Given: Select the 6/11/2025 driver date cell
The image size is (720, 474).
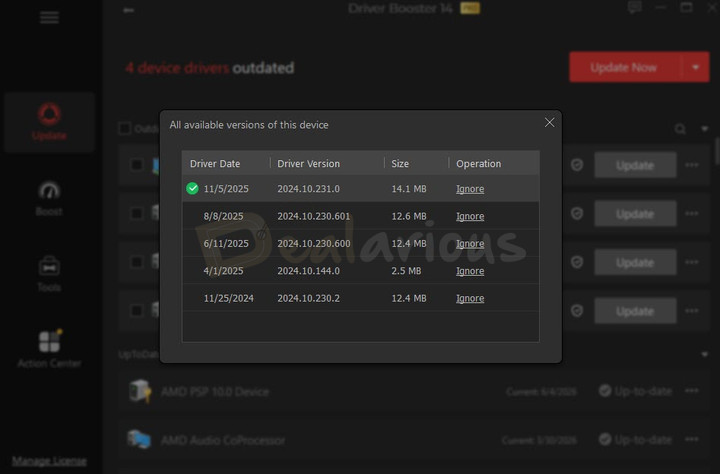Looking at the screenshot, I should [x=226, y=243].
